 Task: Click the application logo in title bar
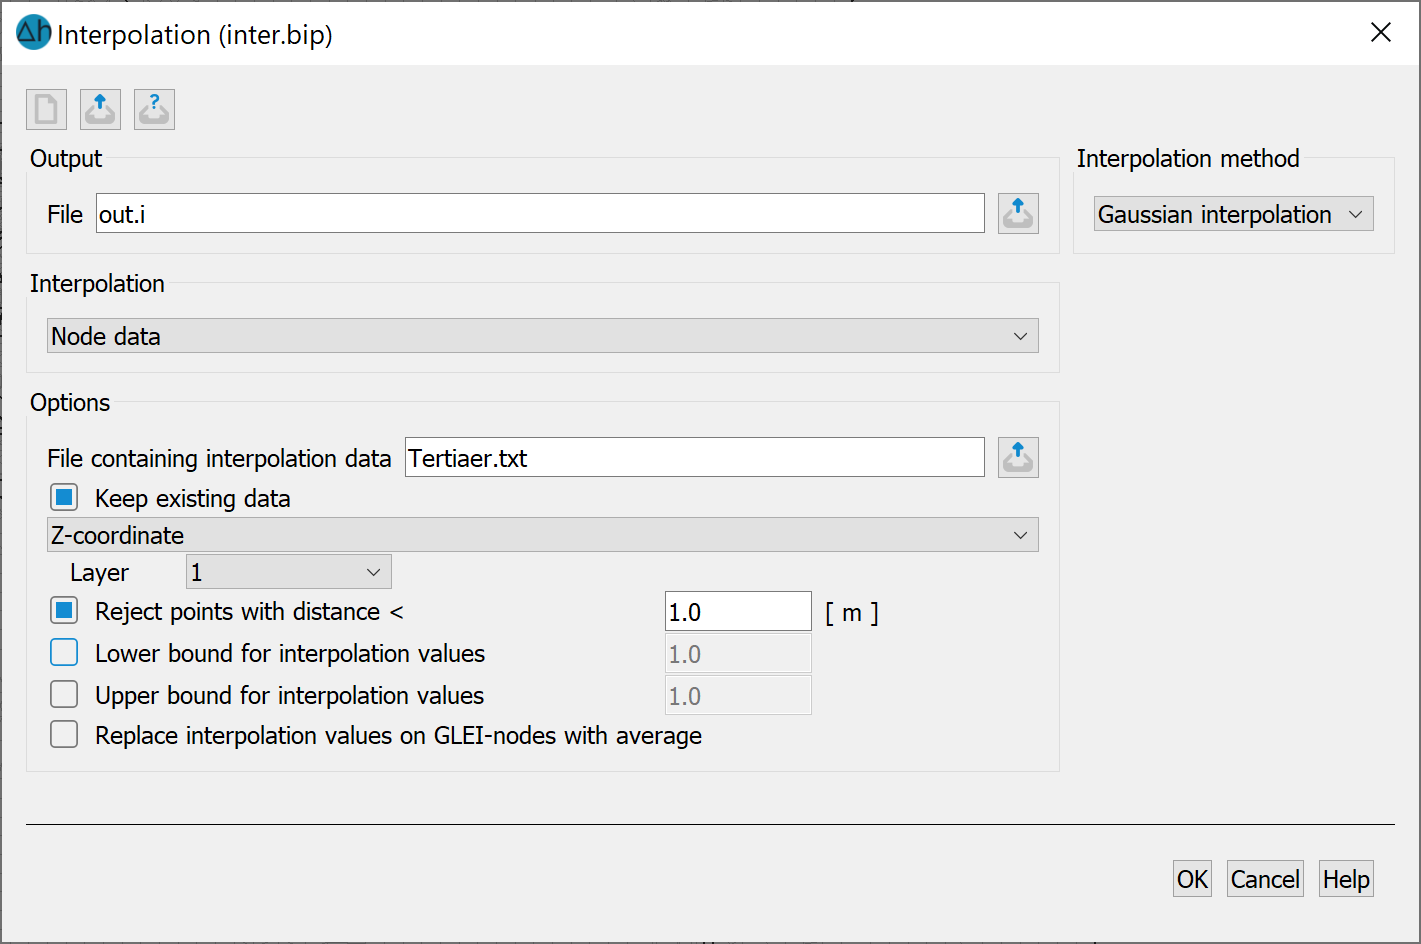point(33,33)
